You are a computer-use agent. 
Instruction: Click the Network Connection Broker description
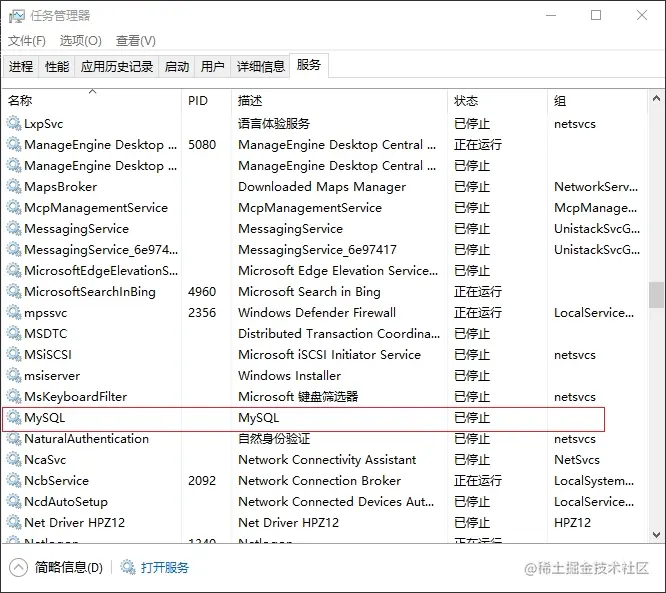(x=319, y=480)
